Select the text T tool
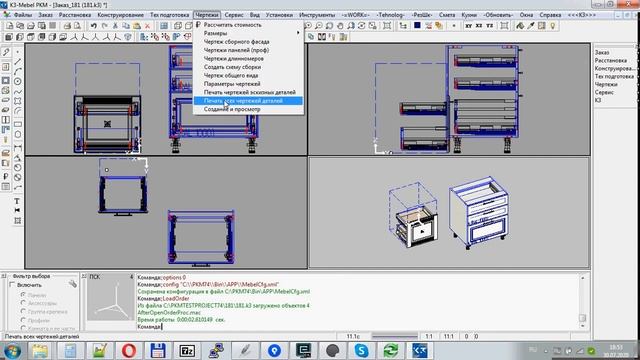640x360 pixels. [x=17, y=201]
